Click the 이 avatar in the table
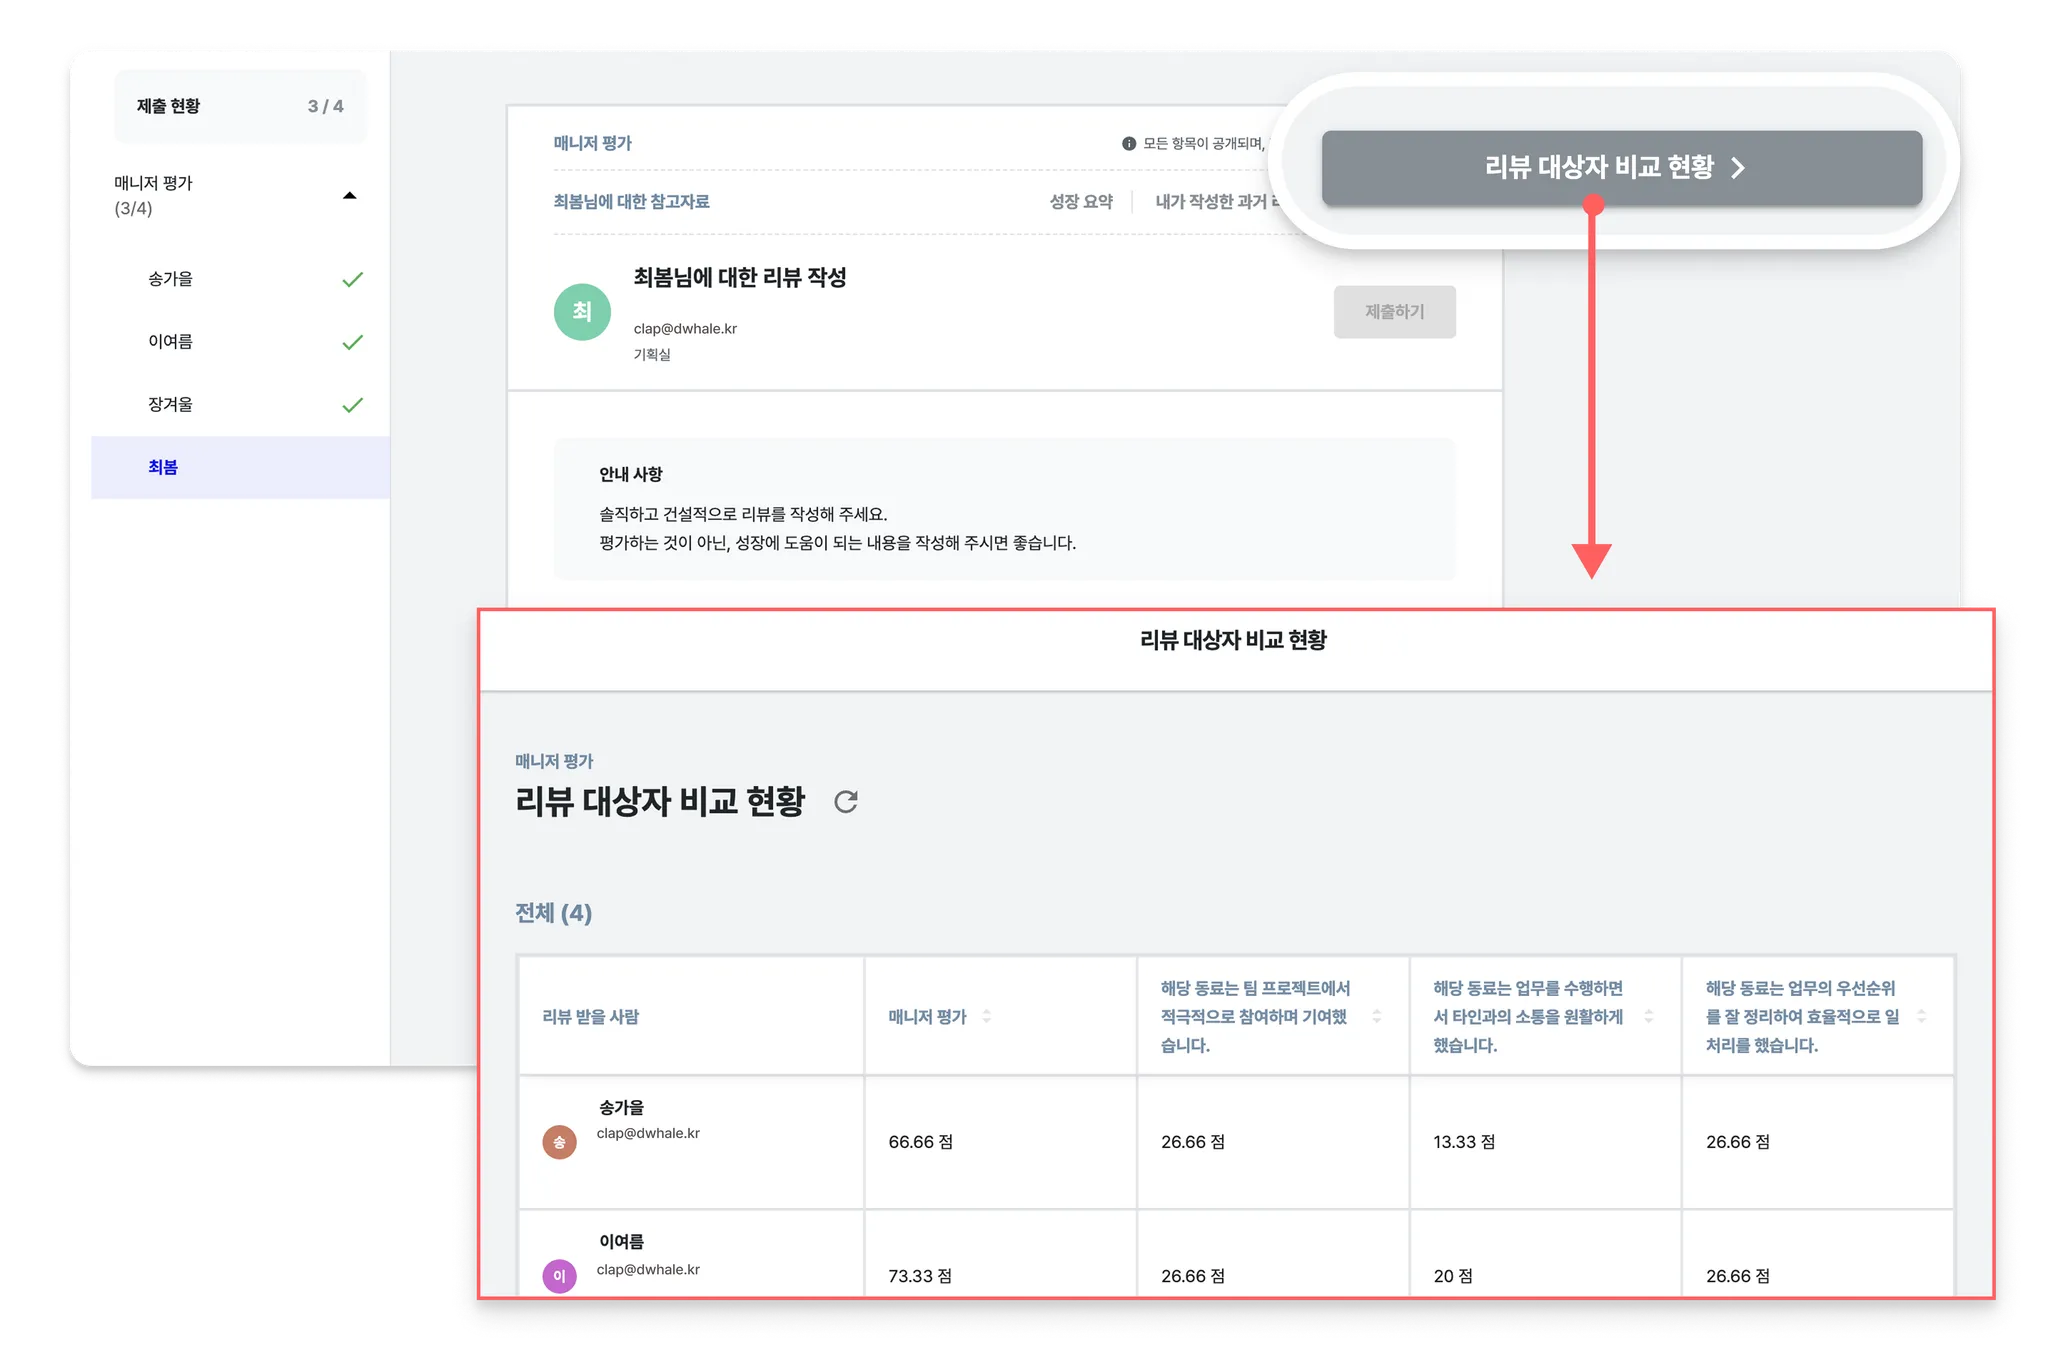The image size is (2048, 1348). 559,1276
